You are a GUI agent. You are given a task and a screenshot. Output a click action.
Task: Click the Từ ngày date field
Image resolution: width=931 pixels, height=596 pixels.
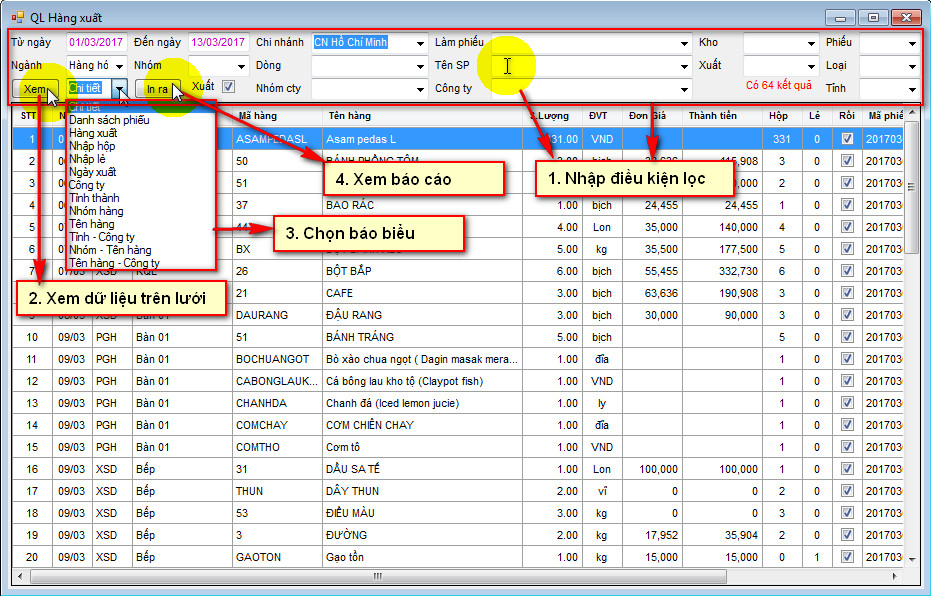[x=96, y=43]
